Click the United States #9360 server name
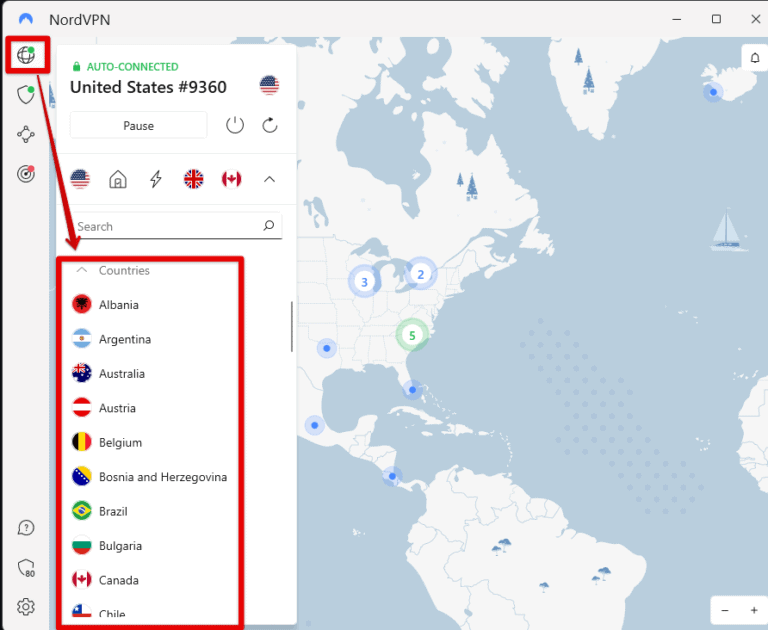The image size is (768, 630). click(148, 87)
